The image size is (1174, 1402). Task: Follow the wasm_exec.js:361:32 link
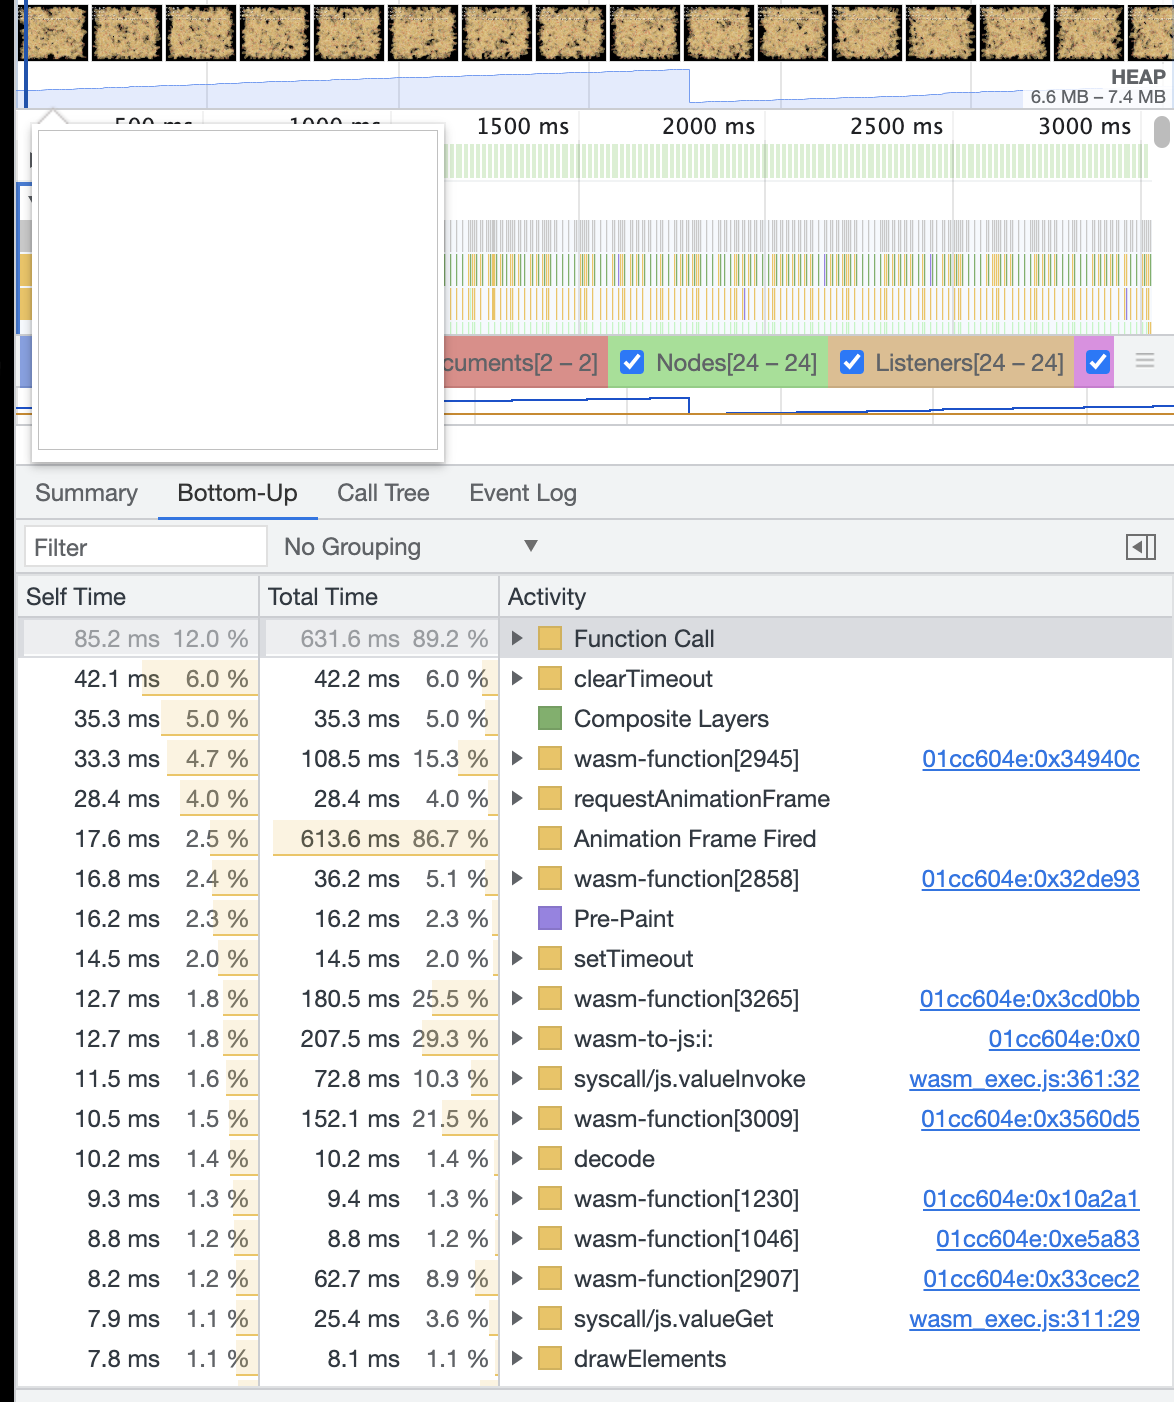1023,1078
